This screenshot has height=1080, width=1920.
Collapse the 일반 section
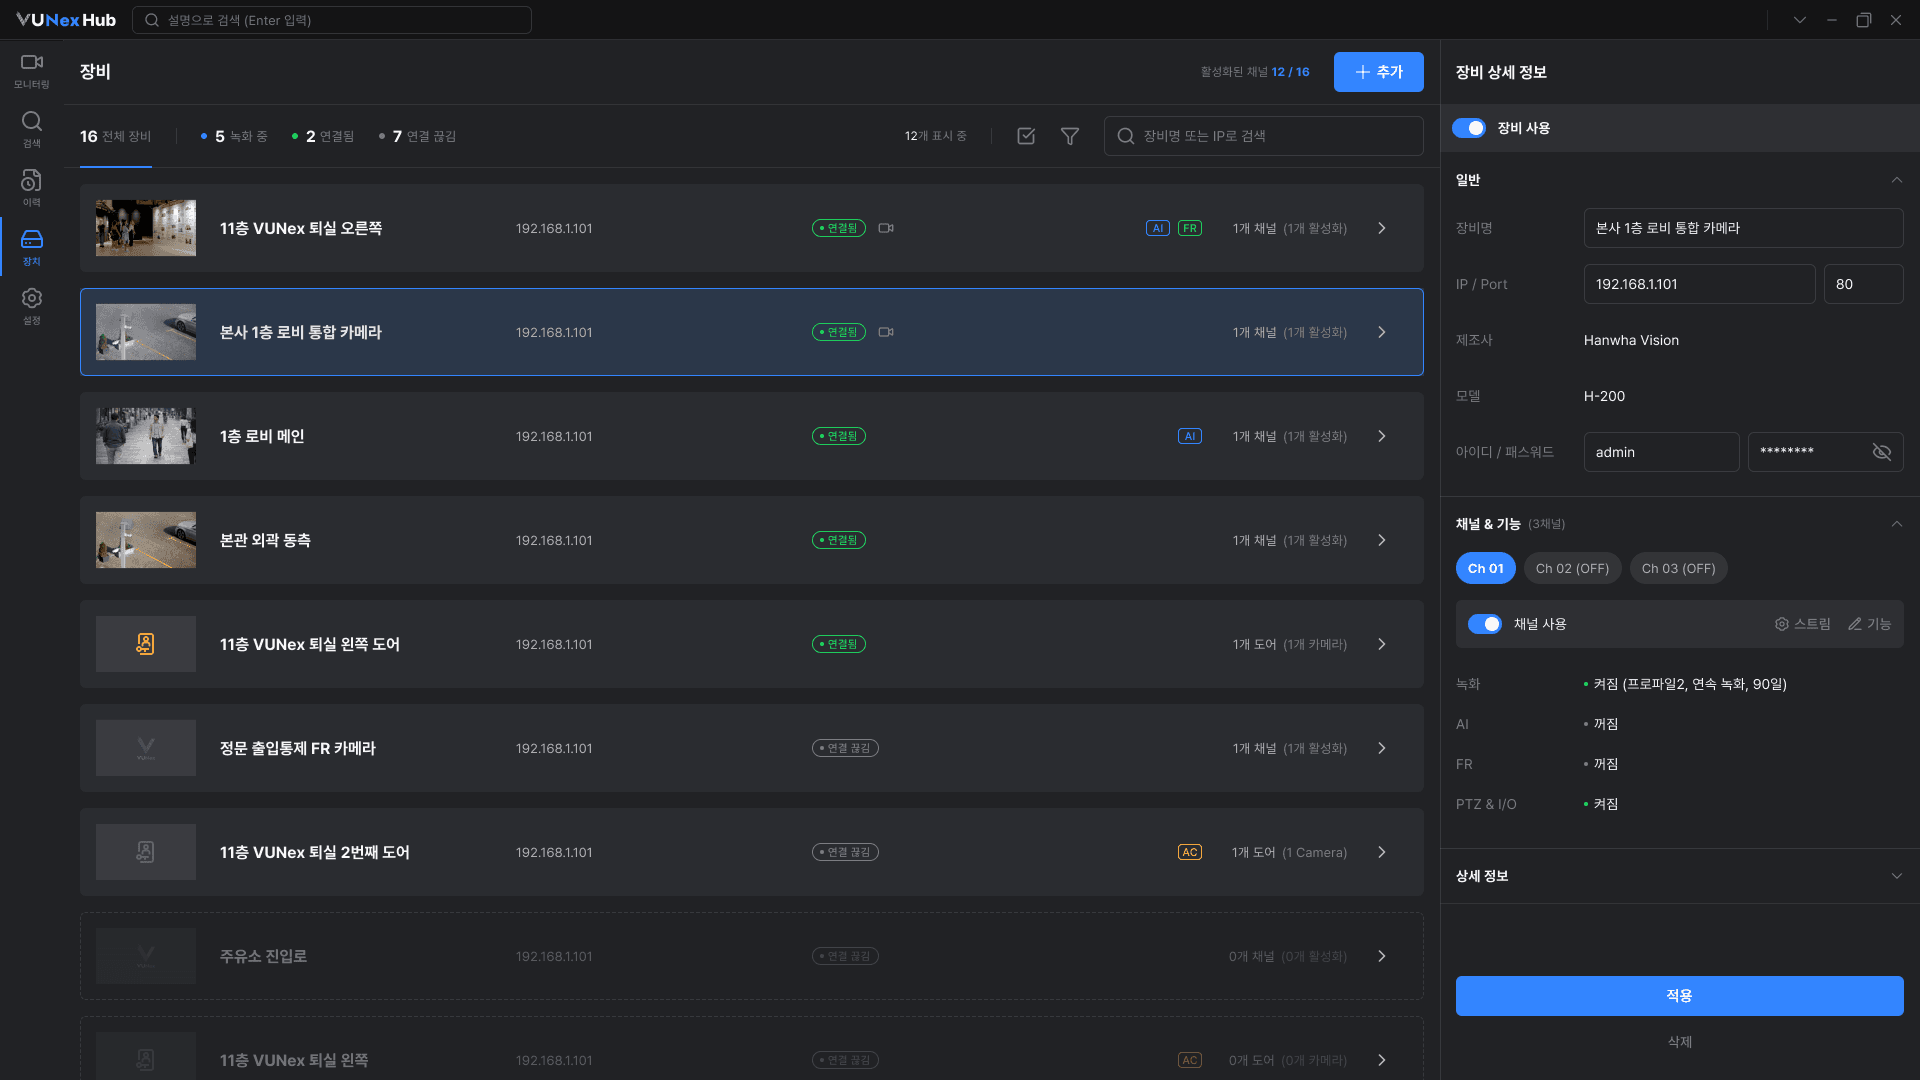coord(1897,180)
